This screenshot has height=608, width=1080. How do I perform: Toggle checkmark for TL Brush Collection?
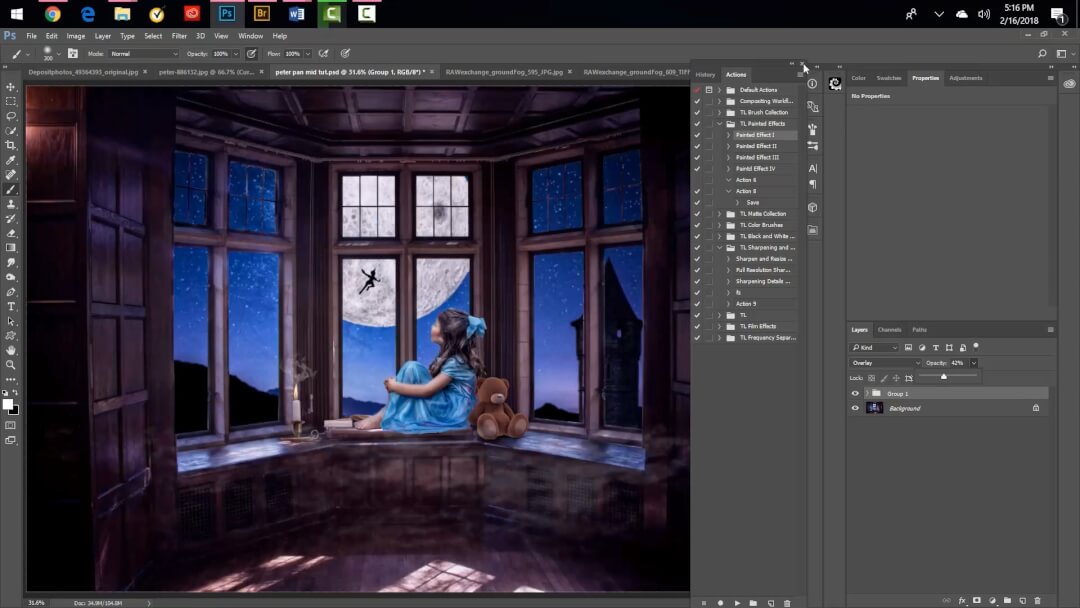(x=697, y=112)
